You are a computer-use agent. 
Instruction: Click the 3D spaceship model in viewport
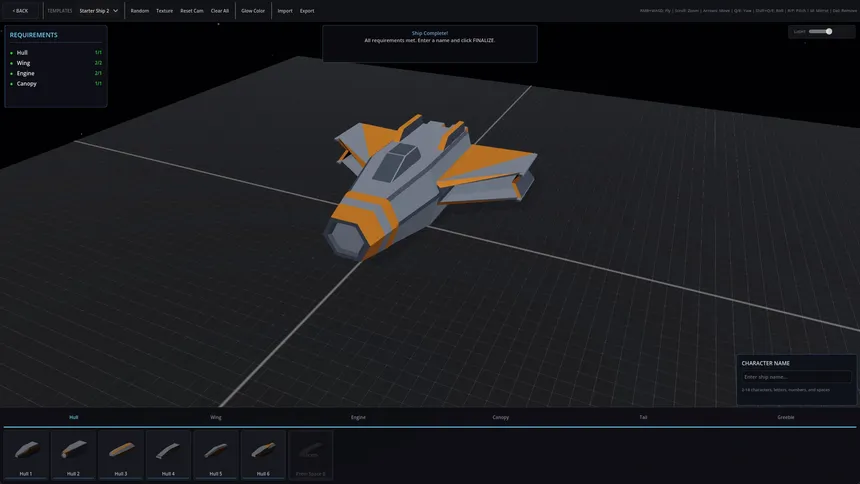[420, 185]
